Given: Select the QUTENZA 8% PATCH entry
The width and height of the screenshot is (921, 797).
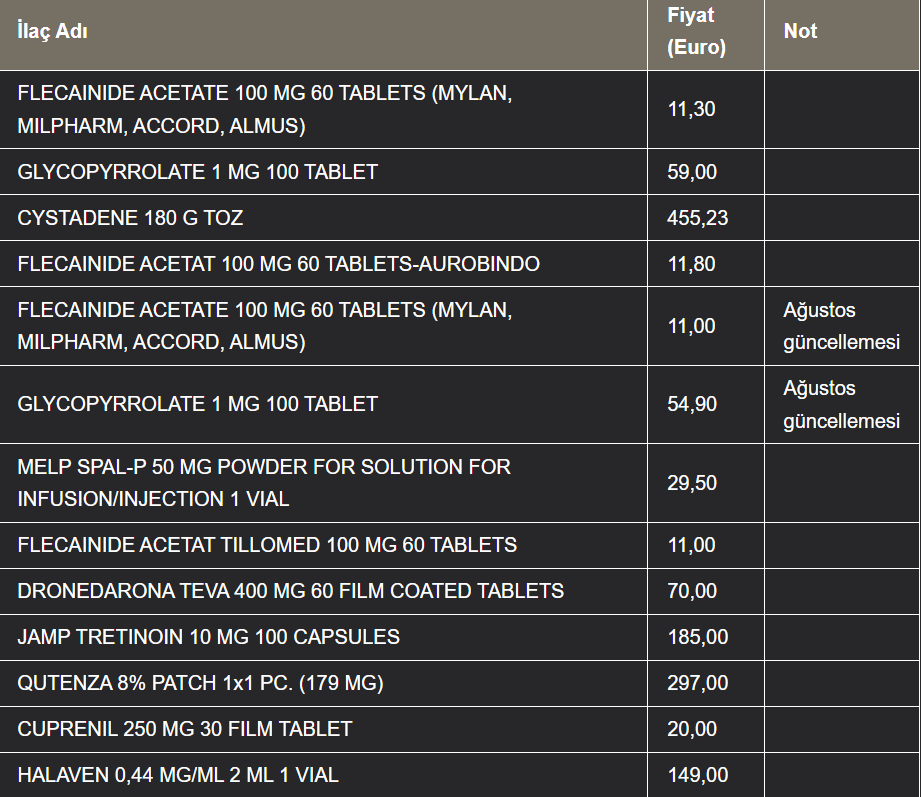Looking at the screenshot, I should tap(200, 683).
